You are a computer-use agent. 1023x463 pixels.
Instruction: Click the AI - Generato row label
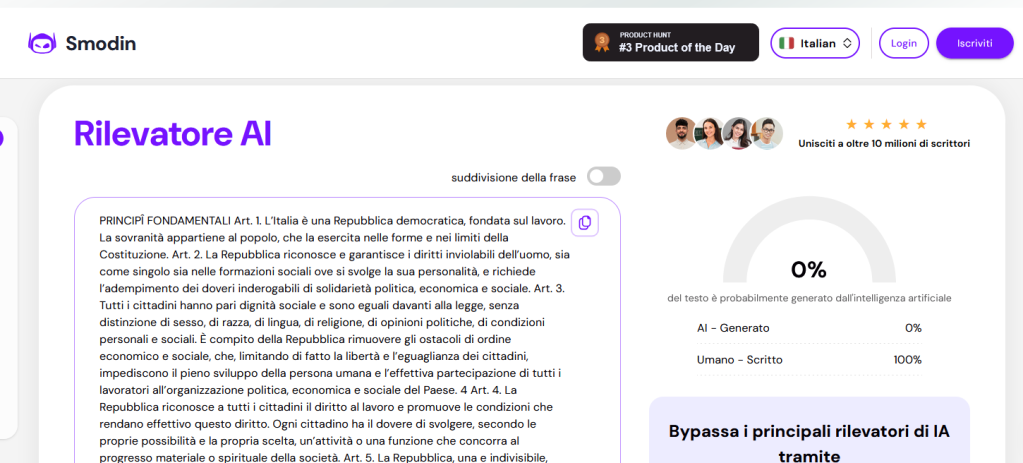click(733, 328)
